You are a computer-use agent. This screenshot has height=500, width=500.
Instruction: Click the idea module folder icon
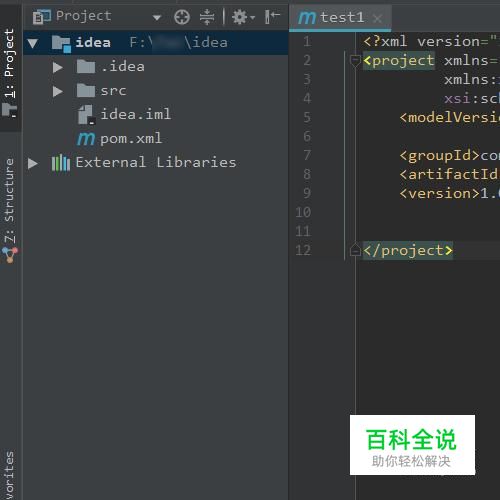(x=61, y=43)
